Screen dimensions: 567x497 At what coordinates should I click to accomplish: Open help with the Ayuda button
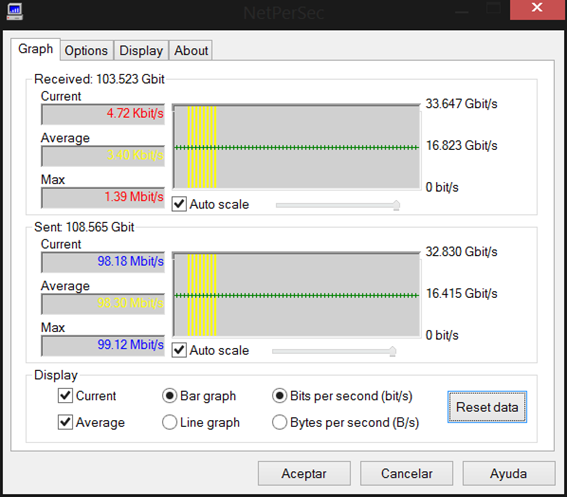(509, 473)
